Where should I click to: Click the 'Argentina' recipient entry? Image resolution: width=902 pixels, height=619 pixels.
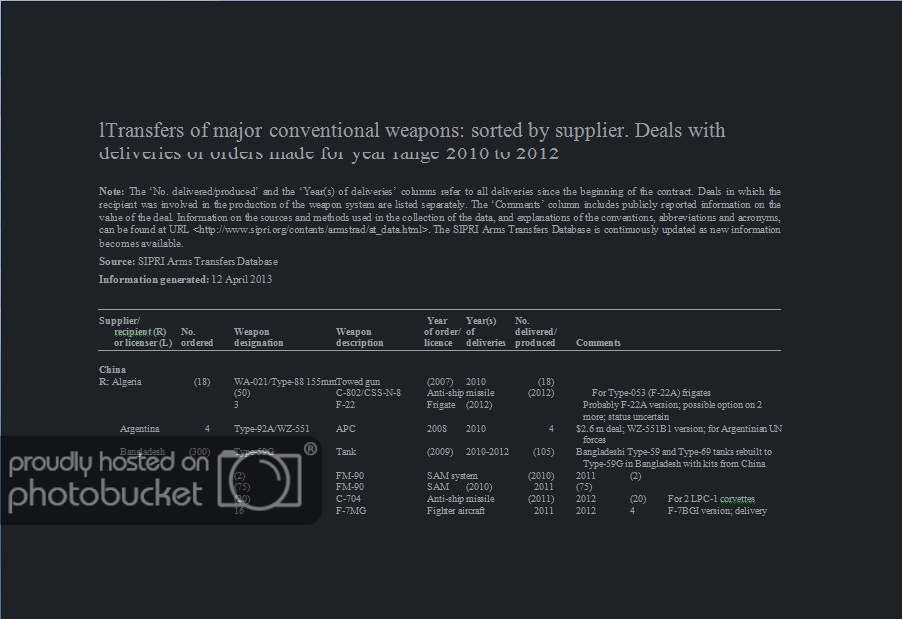pyautogui.click(x=140, y=429)
